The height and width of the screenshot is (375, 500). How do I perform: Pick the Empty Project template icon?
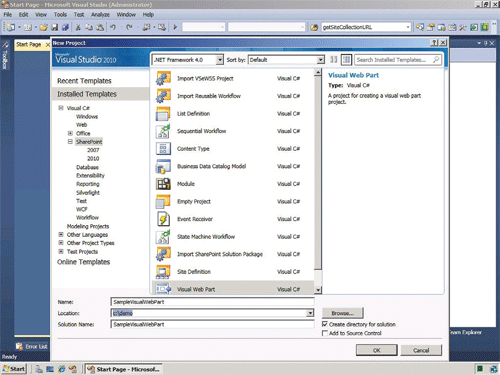(163, 201)
